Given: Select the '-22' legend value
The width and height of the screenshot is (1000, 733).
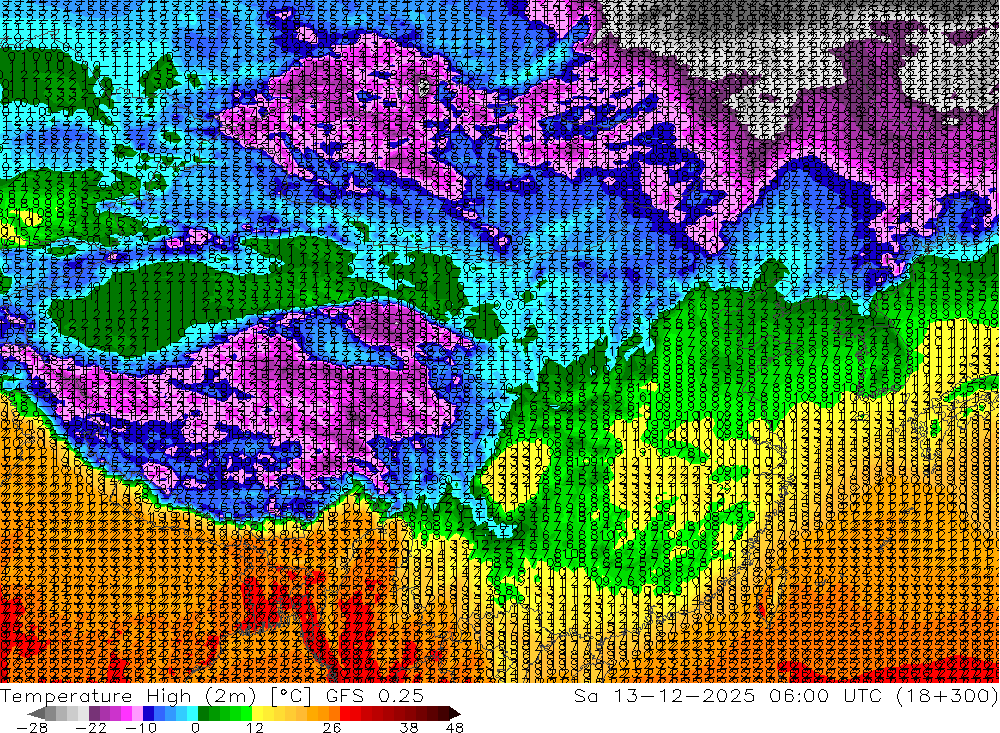Looking at the screenshot, I should coord(91,727).
